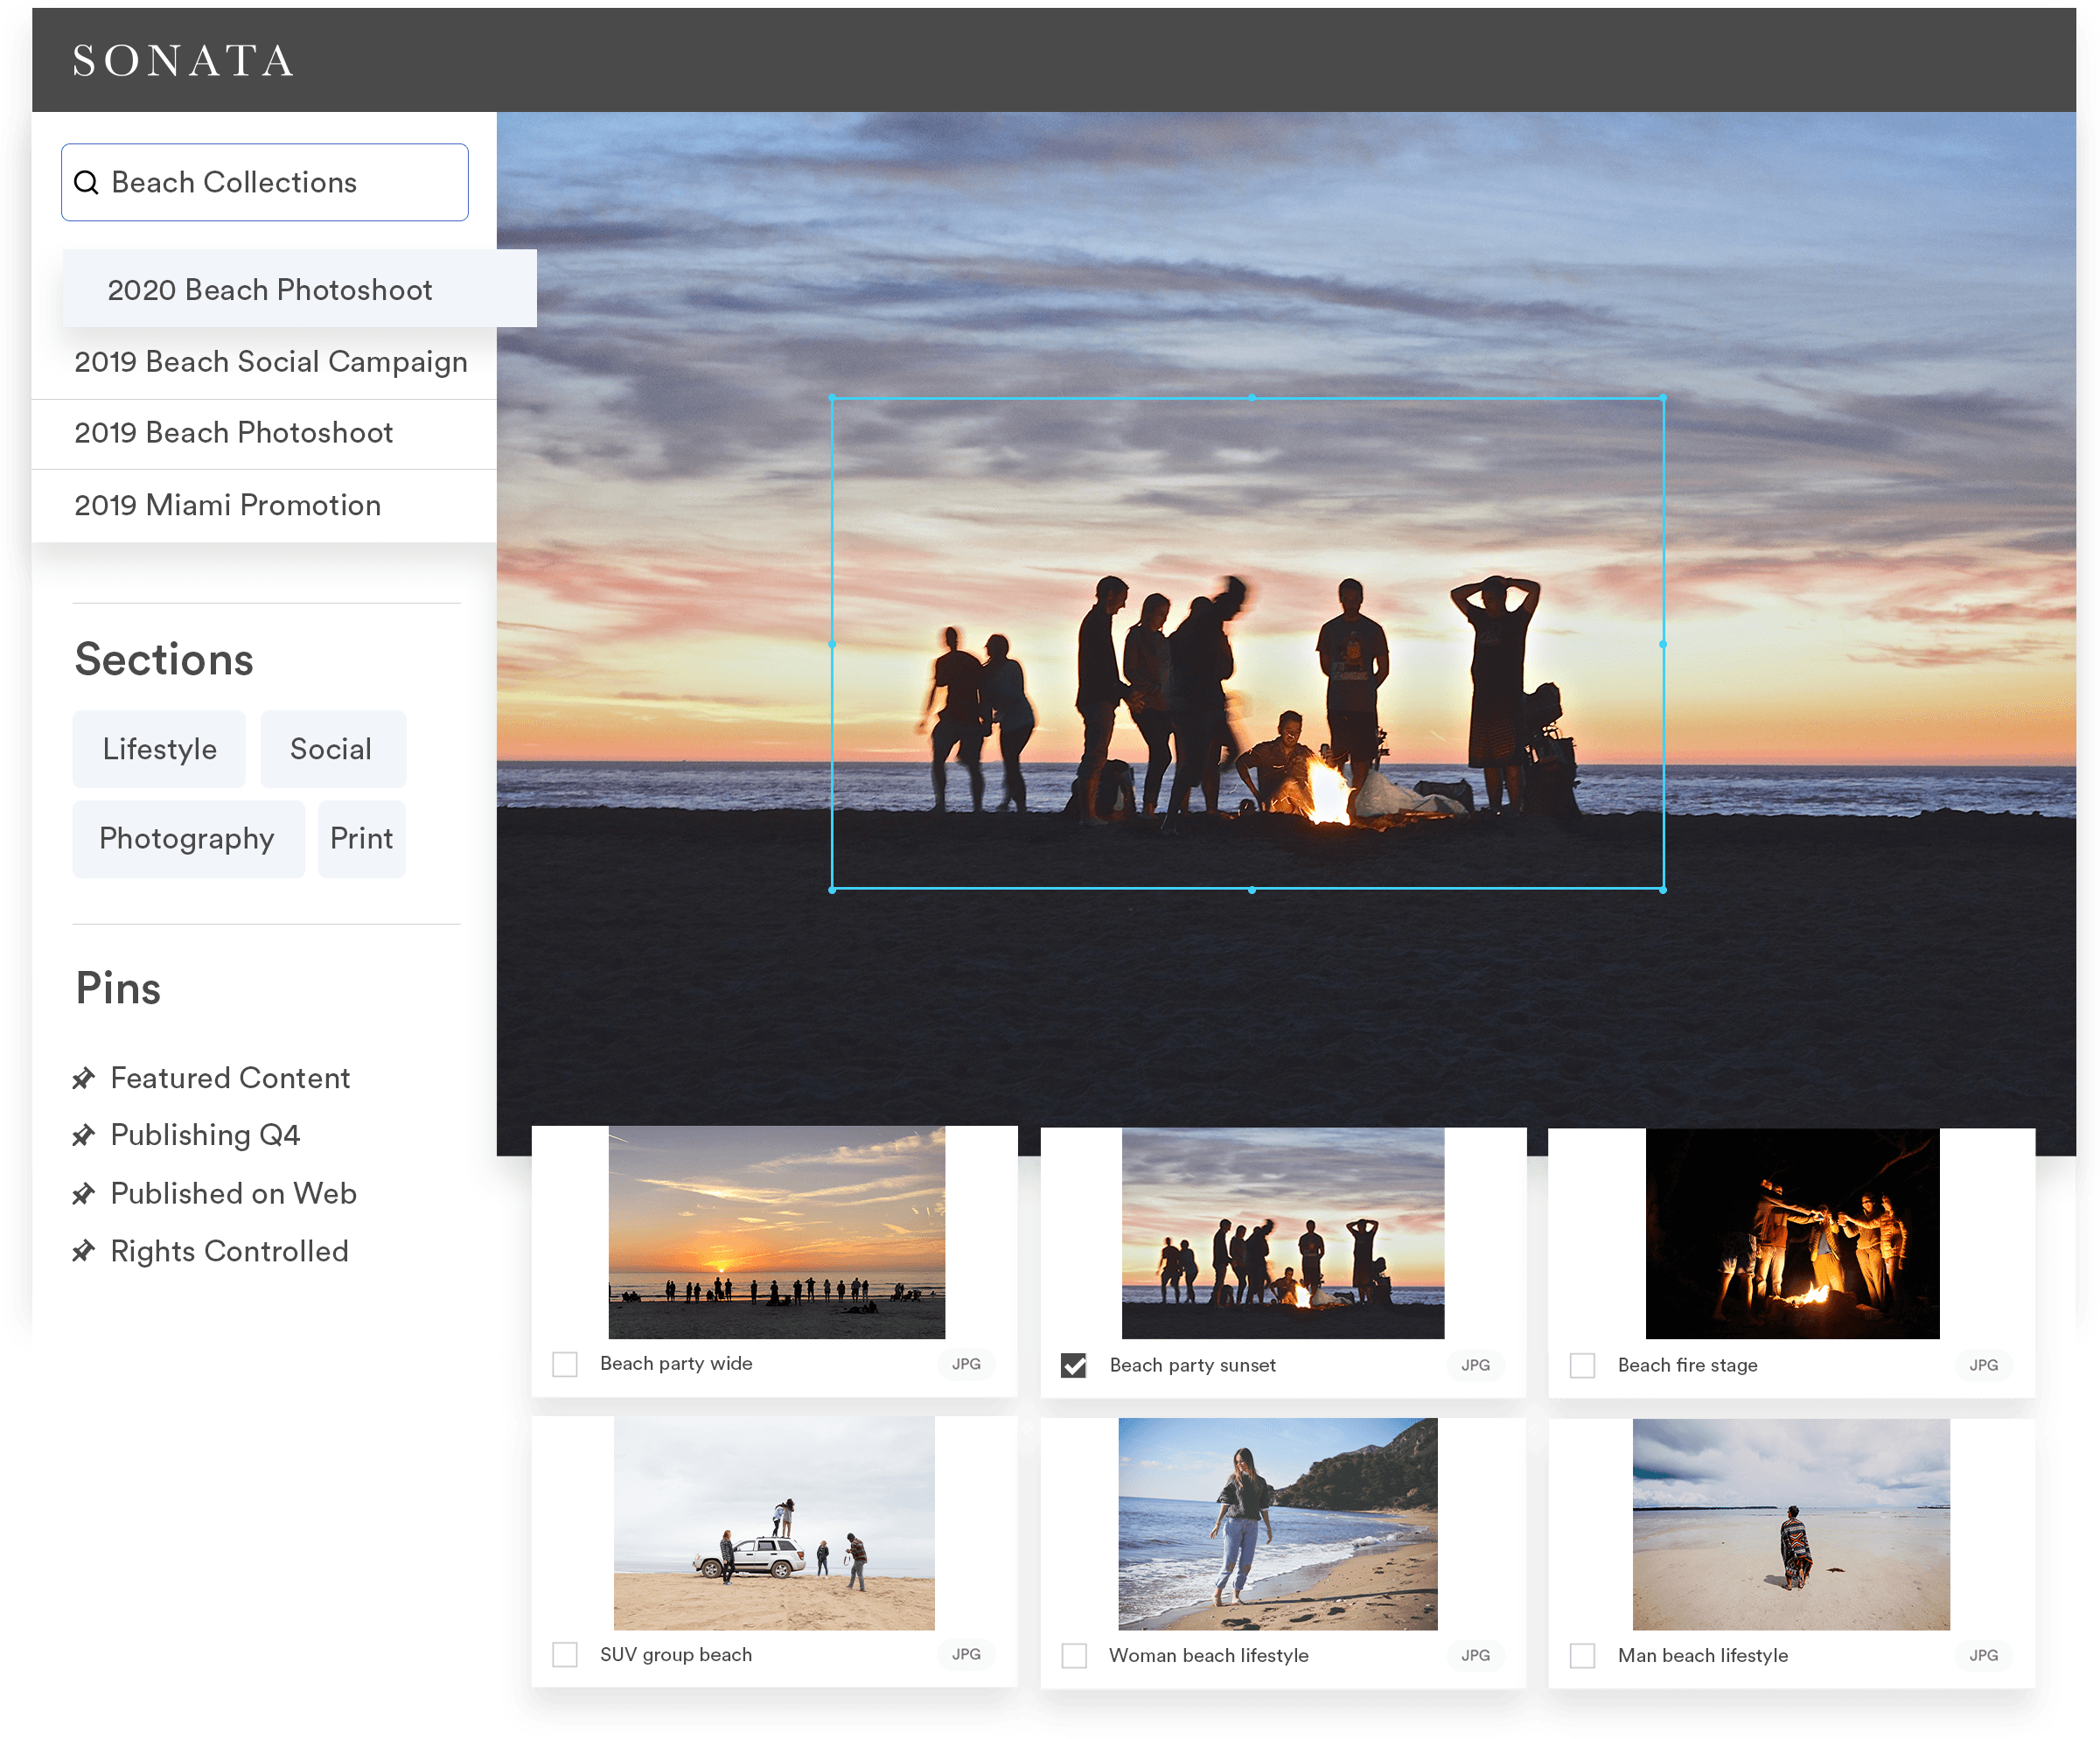Viewport: 2100px width, 1739px height.
Task: Uncheck the Beach party sunset checkbox
Action: click(1073, 1365)
